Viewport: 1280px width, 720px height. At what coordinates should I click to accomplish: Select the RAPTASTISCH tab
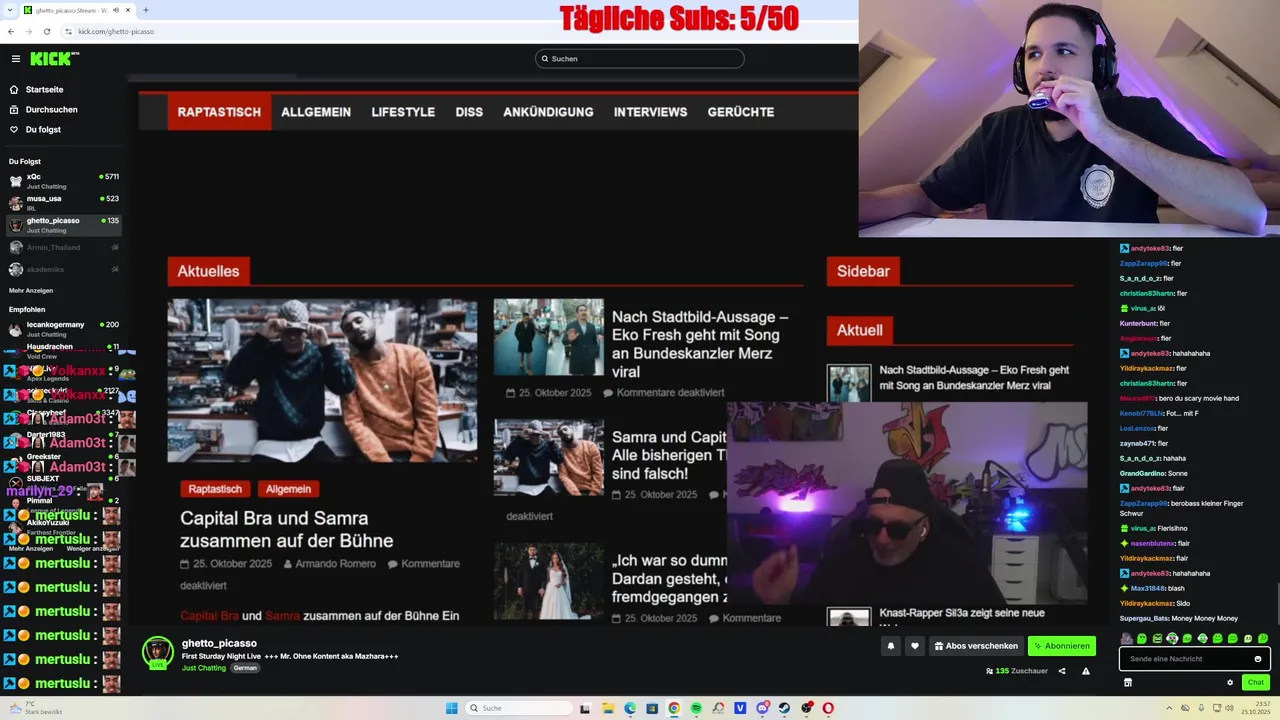[219, 112]
